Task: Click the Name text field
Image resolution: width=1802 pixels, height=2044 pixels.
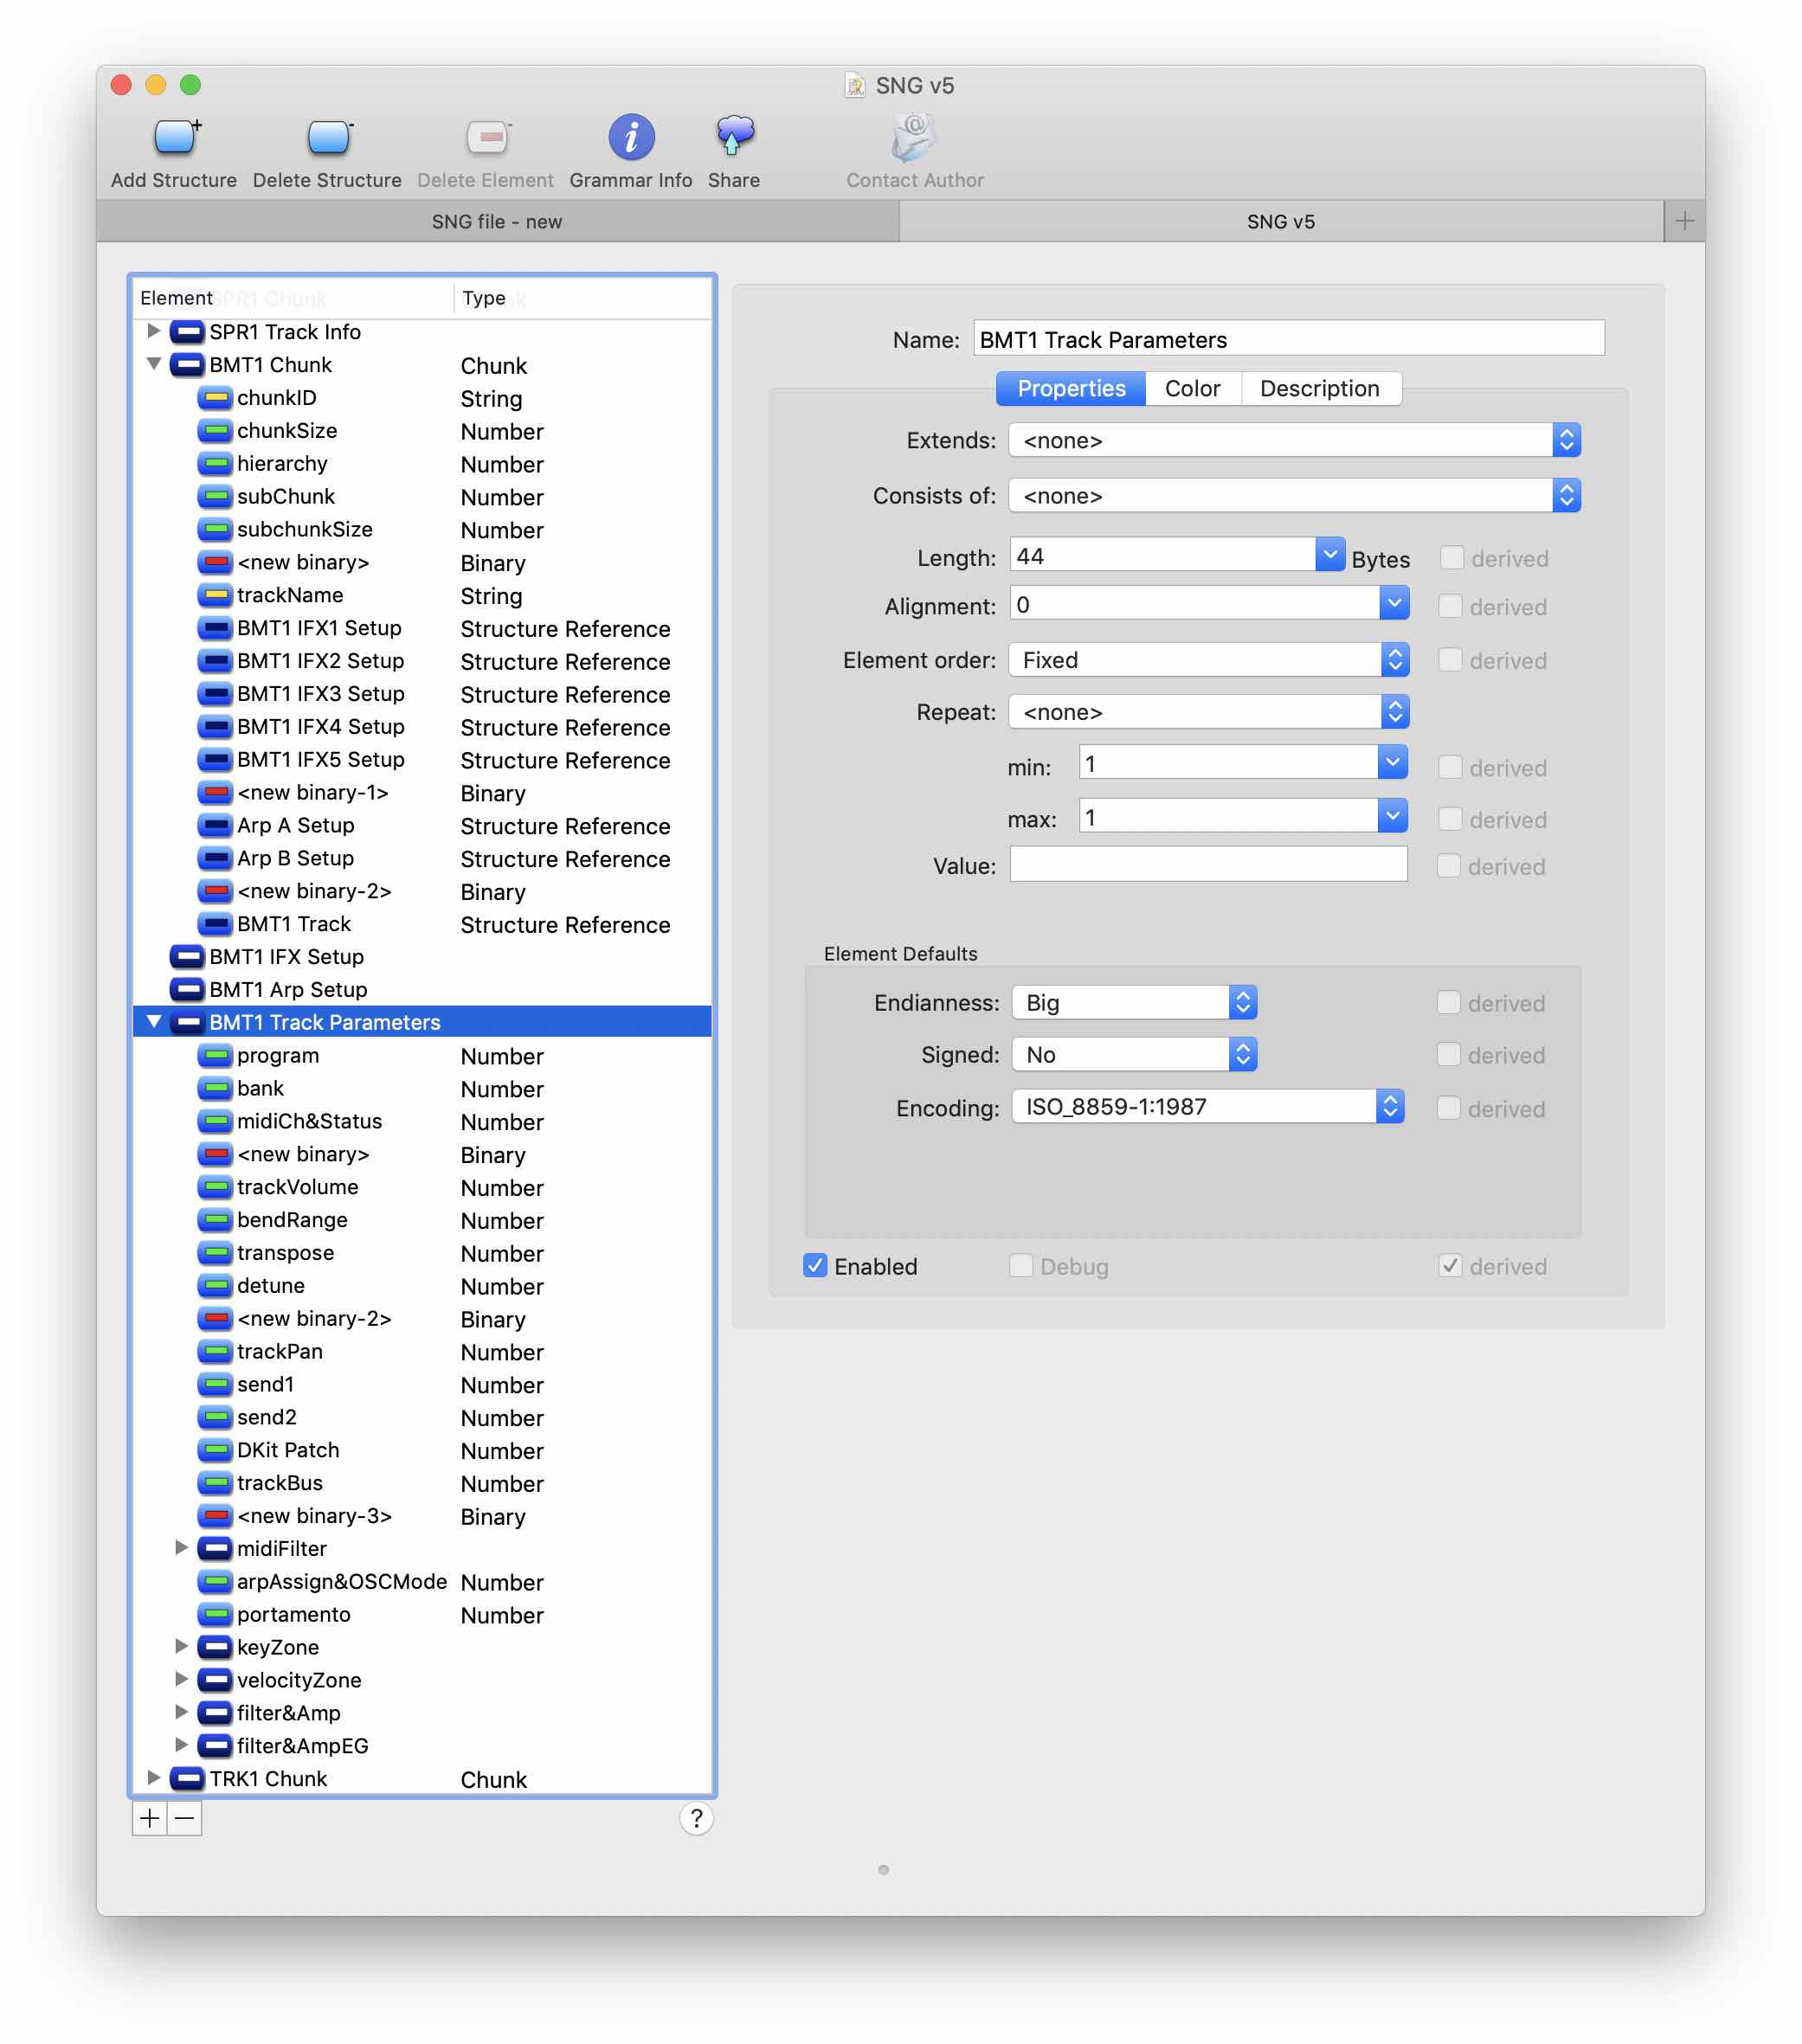Action: [x=1288, y=339]
